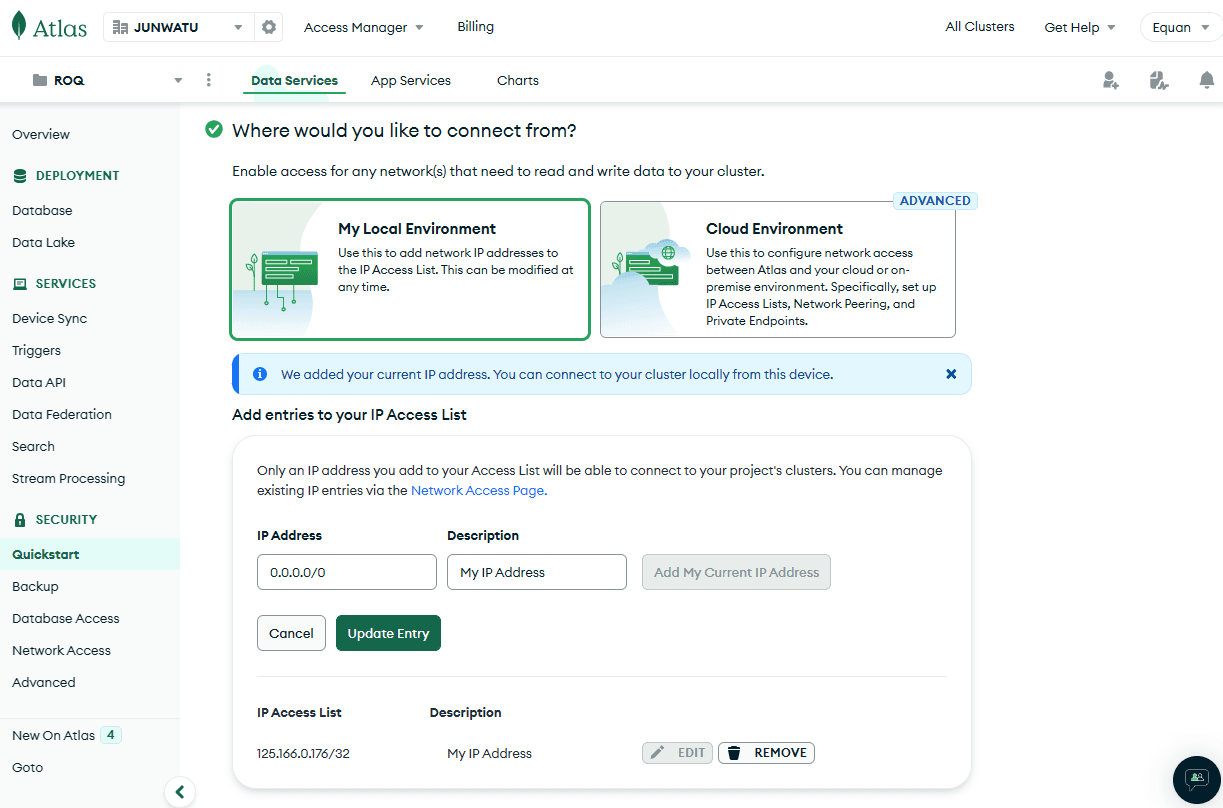Open Overview in the sidebar

(x=41, y=134)
